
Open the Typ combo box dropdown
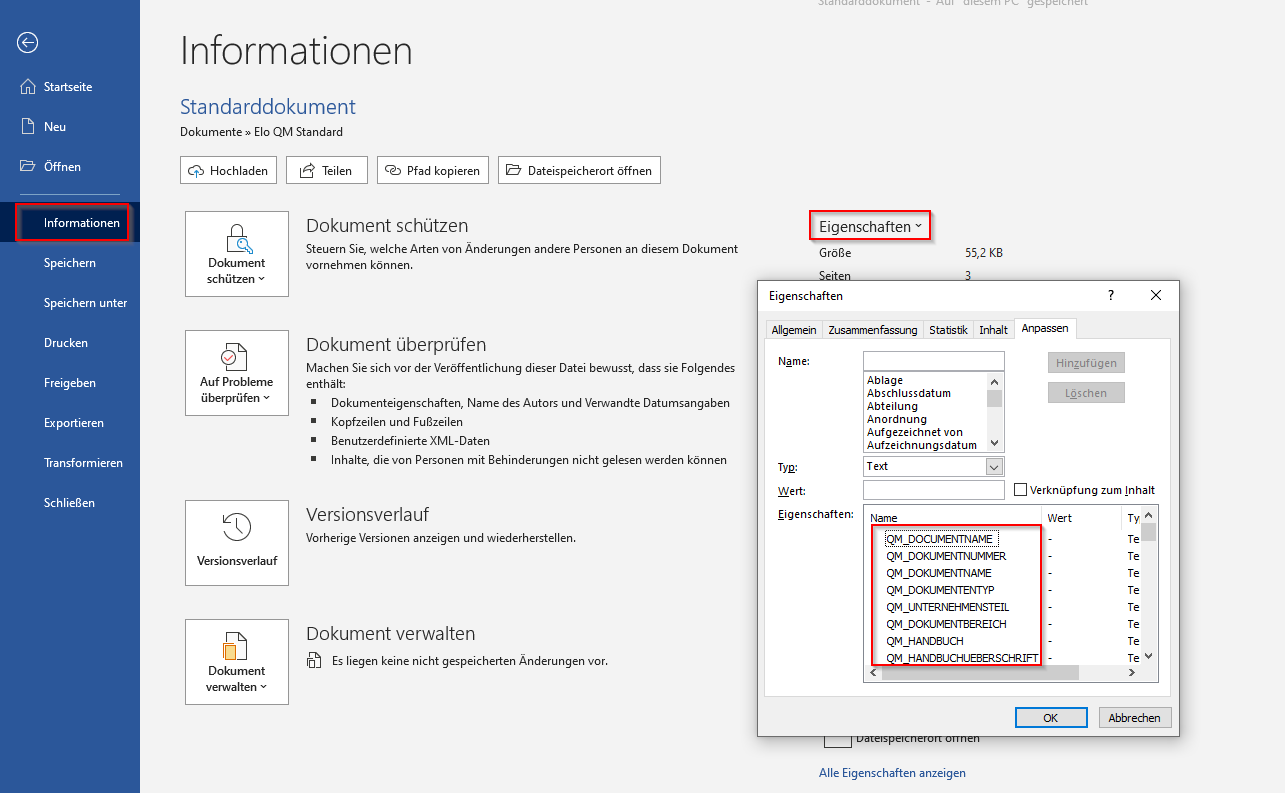click(x=994, y=467)
